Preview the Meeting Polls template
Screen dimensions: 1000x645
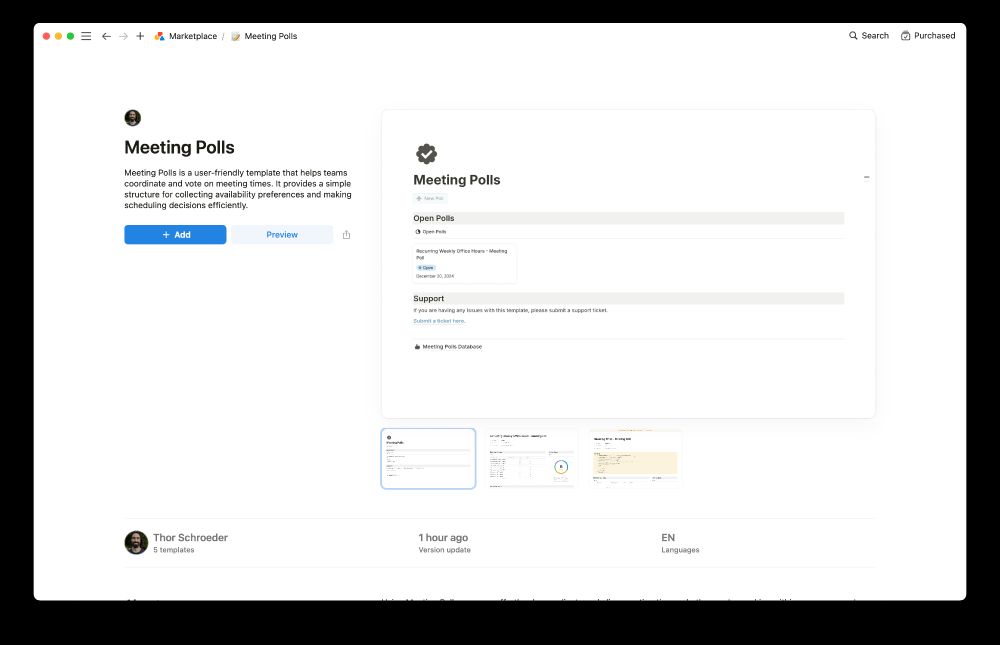[x=282, y=235]
